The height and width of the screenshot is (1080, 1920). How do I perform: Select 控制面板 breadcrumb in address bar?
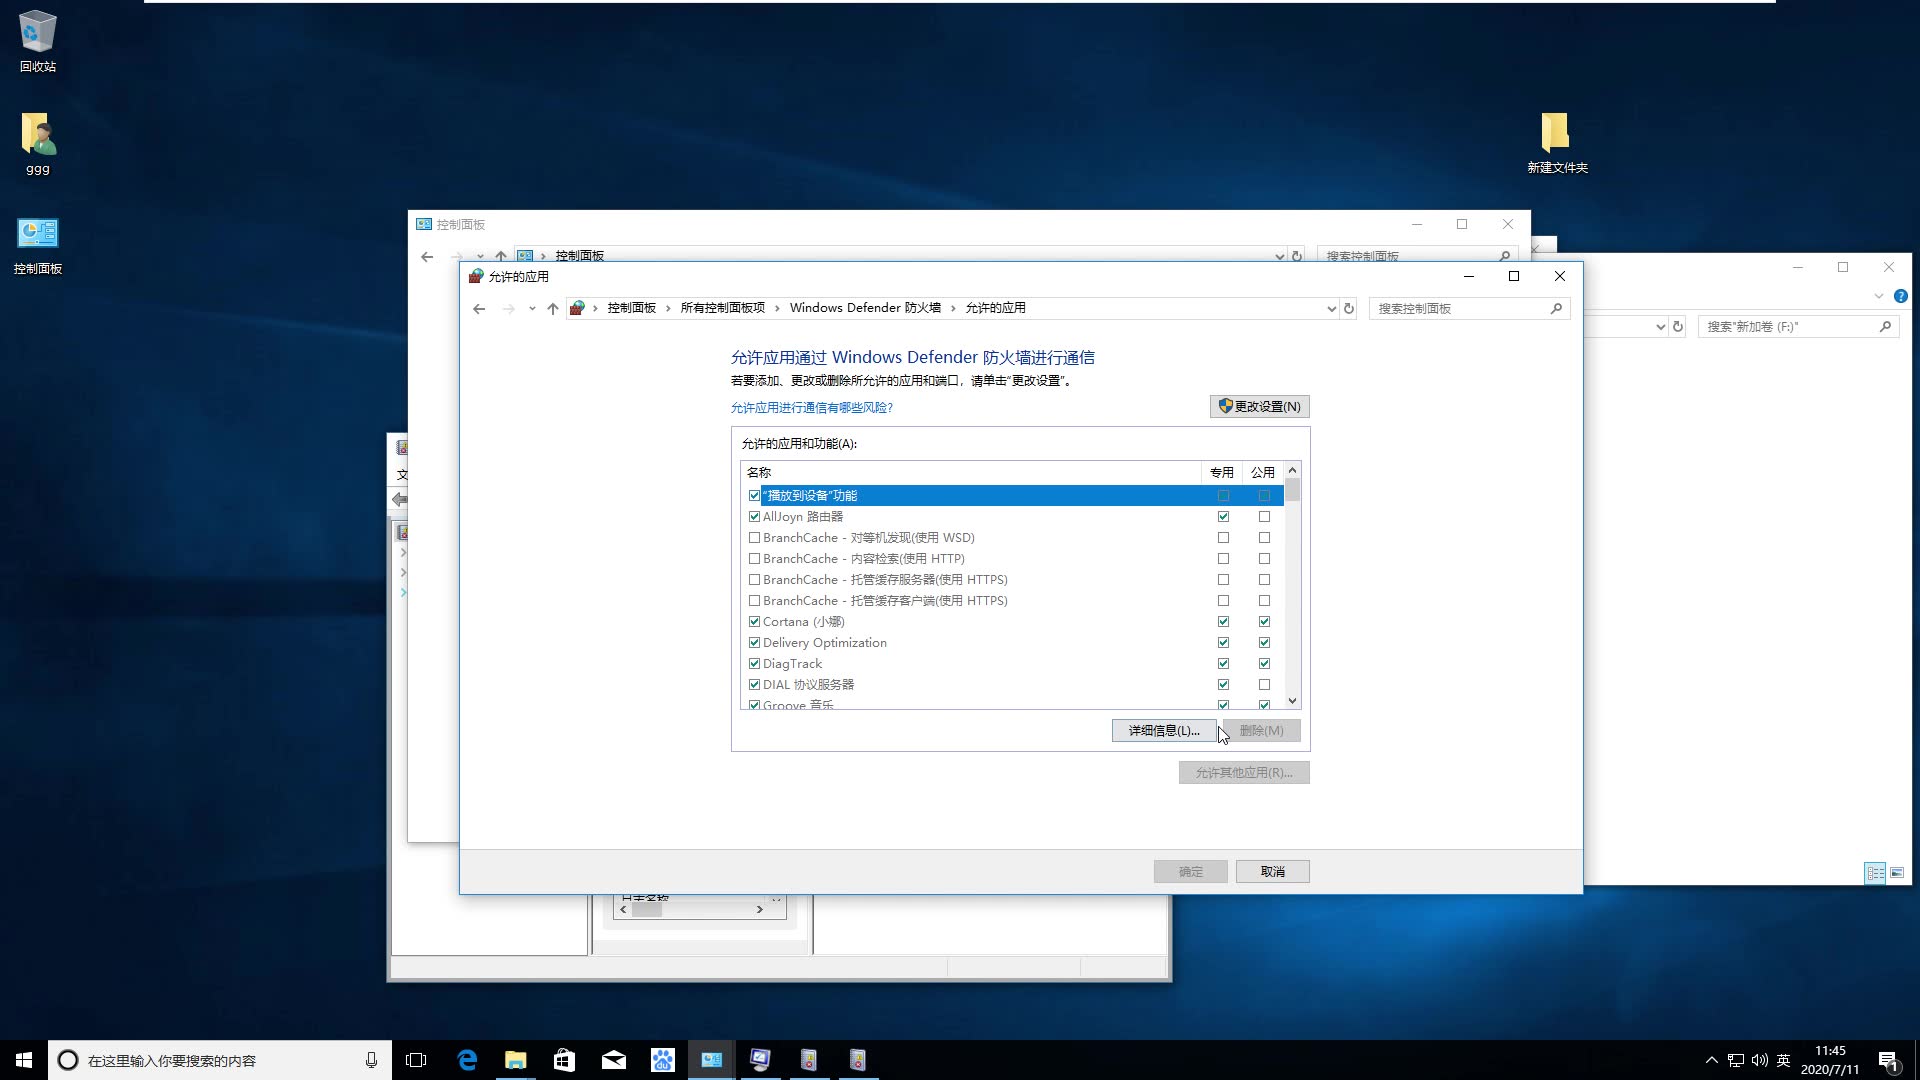click(x=631, y=308)
